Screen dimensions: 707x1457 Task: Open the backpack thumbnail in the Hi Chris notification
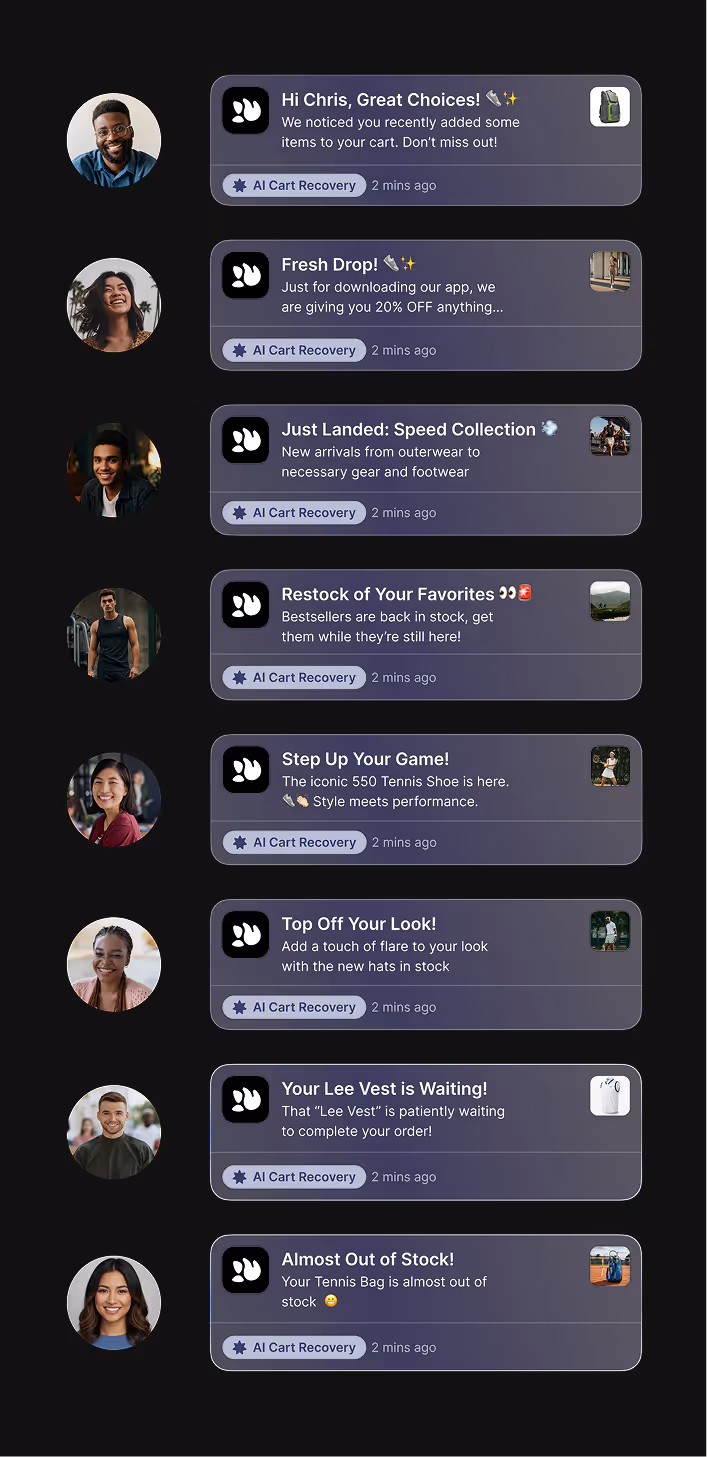pyautogui.click(x=610, y=106)
